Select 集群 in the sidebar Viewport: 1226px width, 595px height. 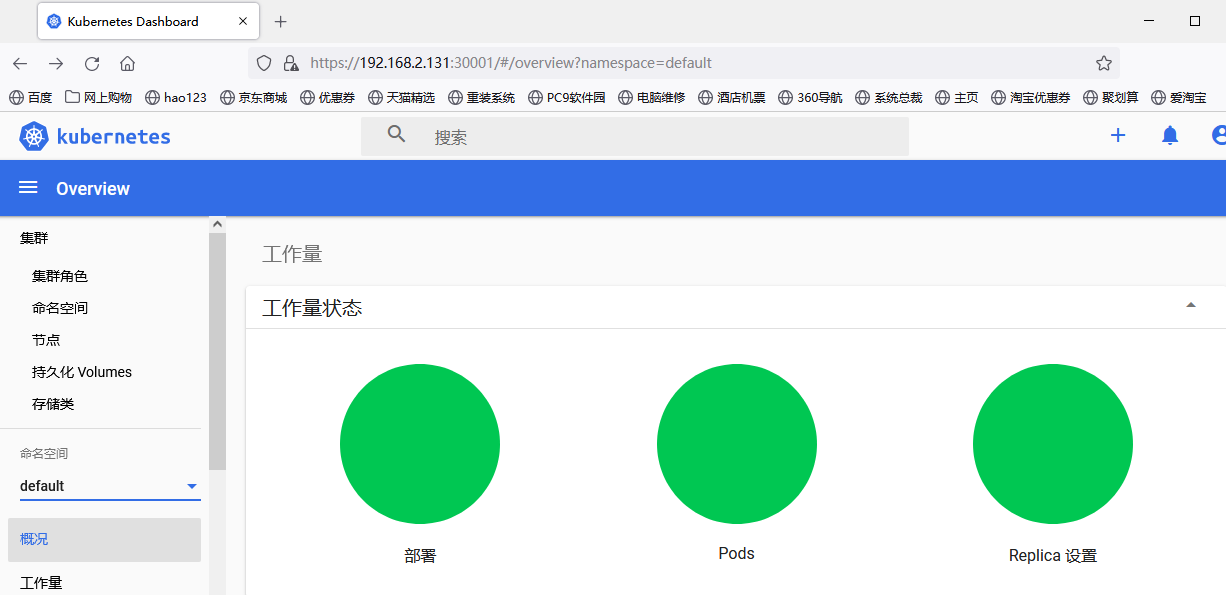(34, 238)
